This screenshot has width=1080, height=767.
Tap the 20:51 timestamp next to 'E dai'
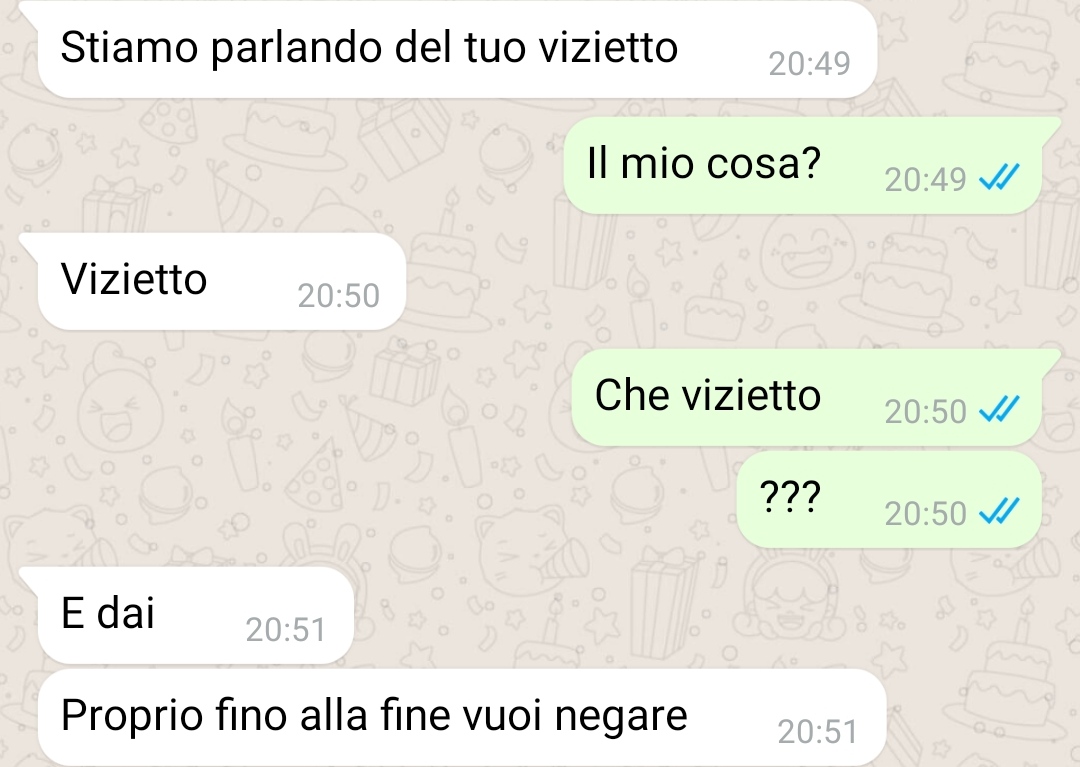[x=285, y=630]
